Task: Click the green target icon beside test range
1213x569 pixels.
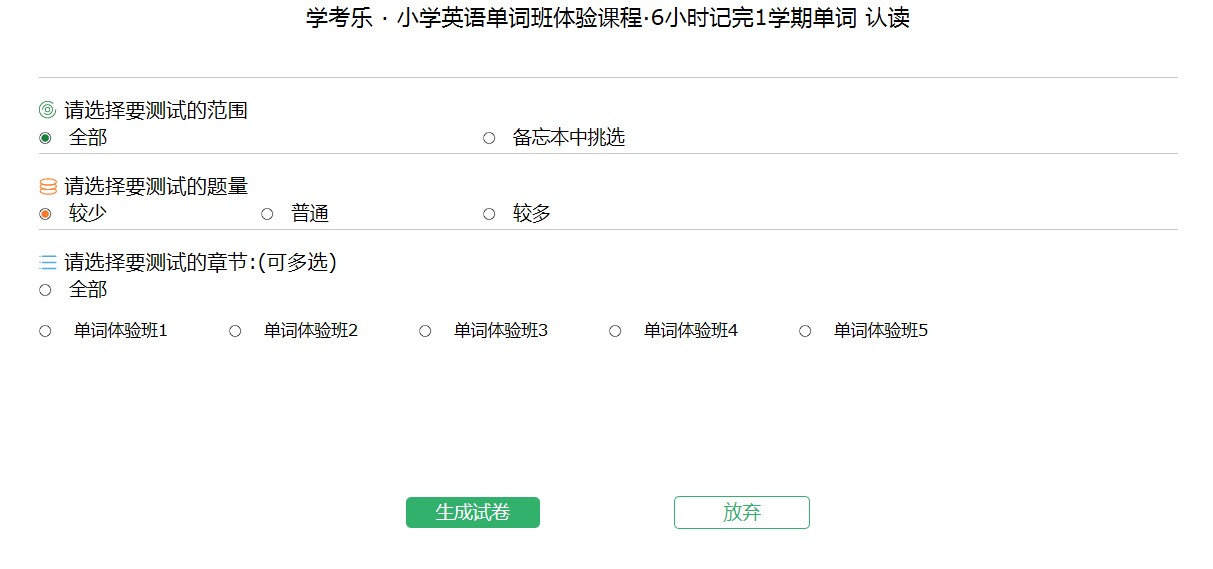Action: [x=47, y=110]
